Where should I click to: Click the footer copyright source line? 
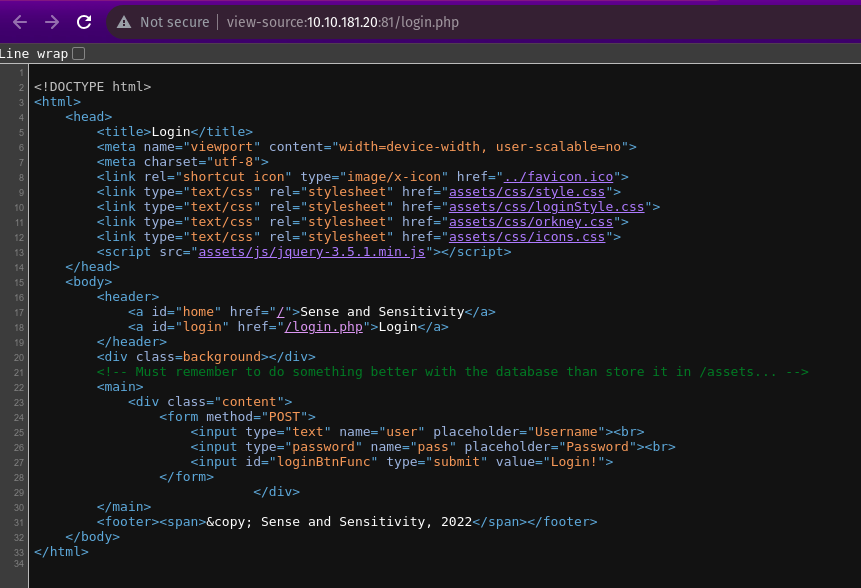pyautogui.click(x=346, y=522)
